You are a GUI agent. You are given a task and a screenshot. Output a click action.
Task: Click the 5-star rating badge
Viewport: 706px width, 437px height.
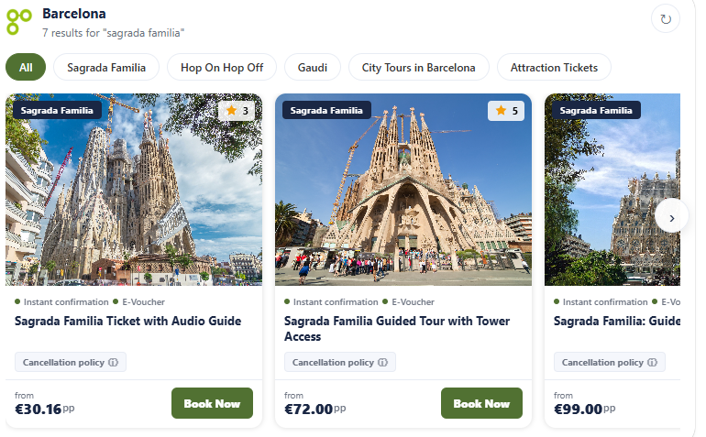click(x=506, y=111)
